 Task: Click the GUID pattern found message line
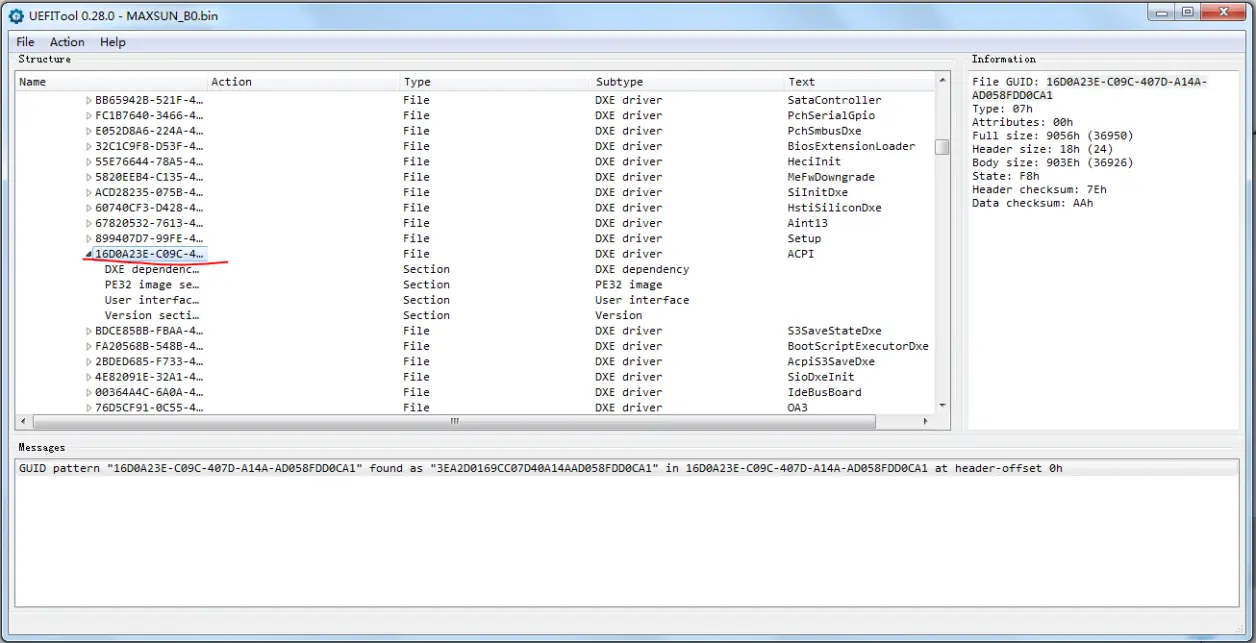pyautogui.click(x=541, y=468)
